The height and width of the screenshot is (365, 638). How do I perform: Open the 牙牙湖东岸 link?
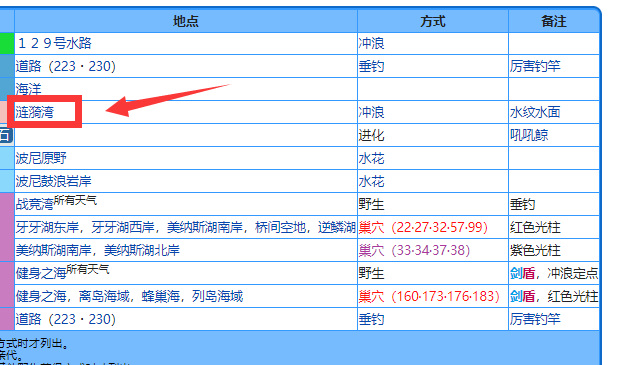point(47,227)
